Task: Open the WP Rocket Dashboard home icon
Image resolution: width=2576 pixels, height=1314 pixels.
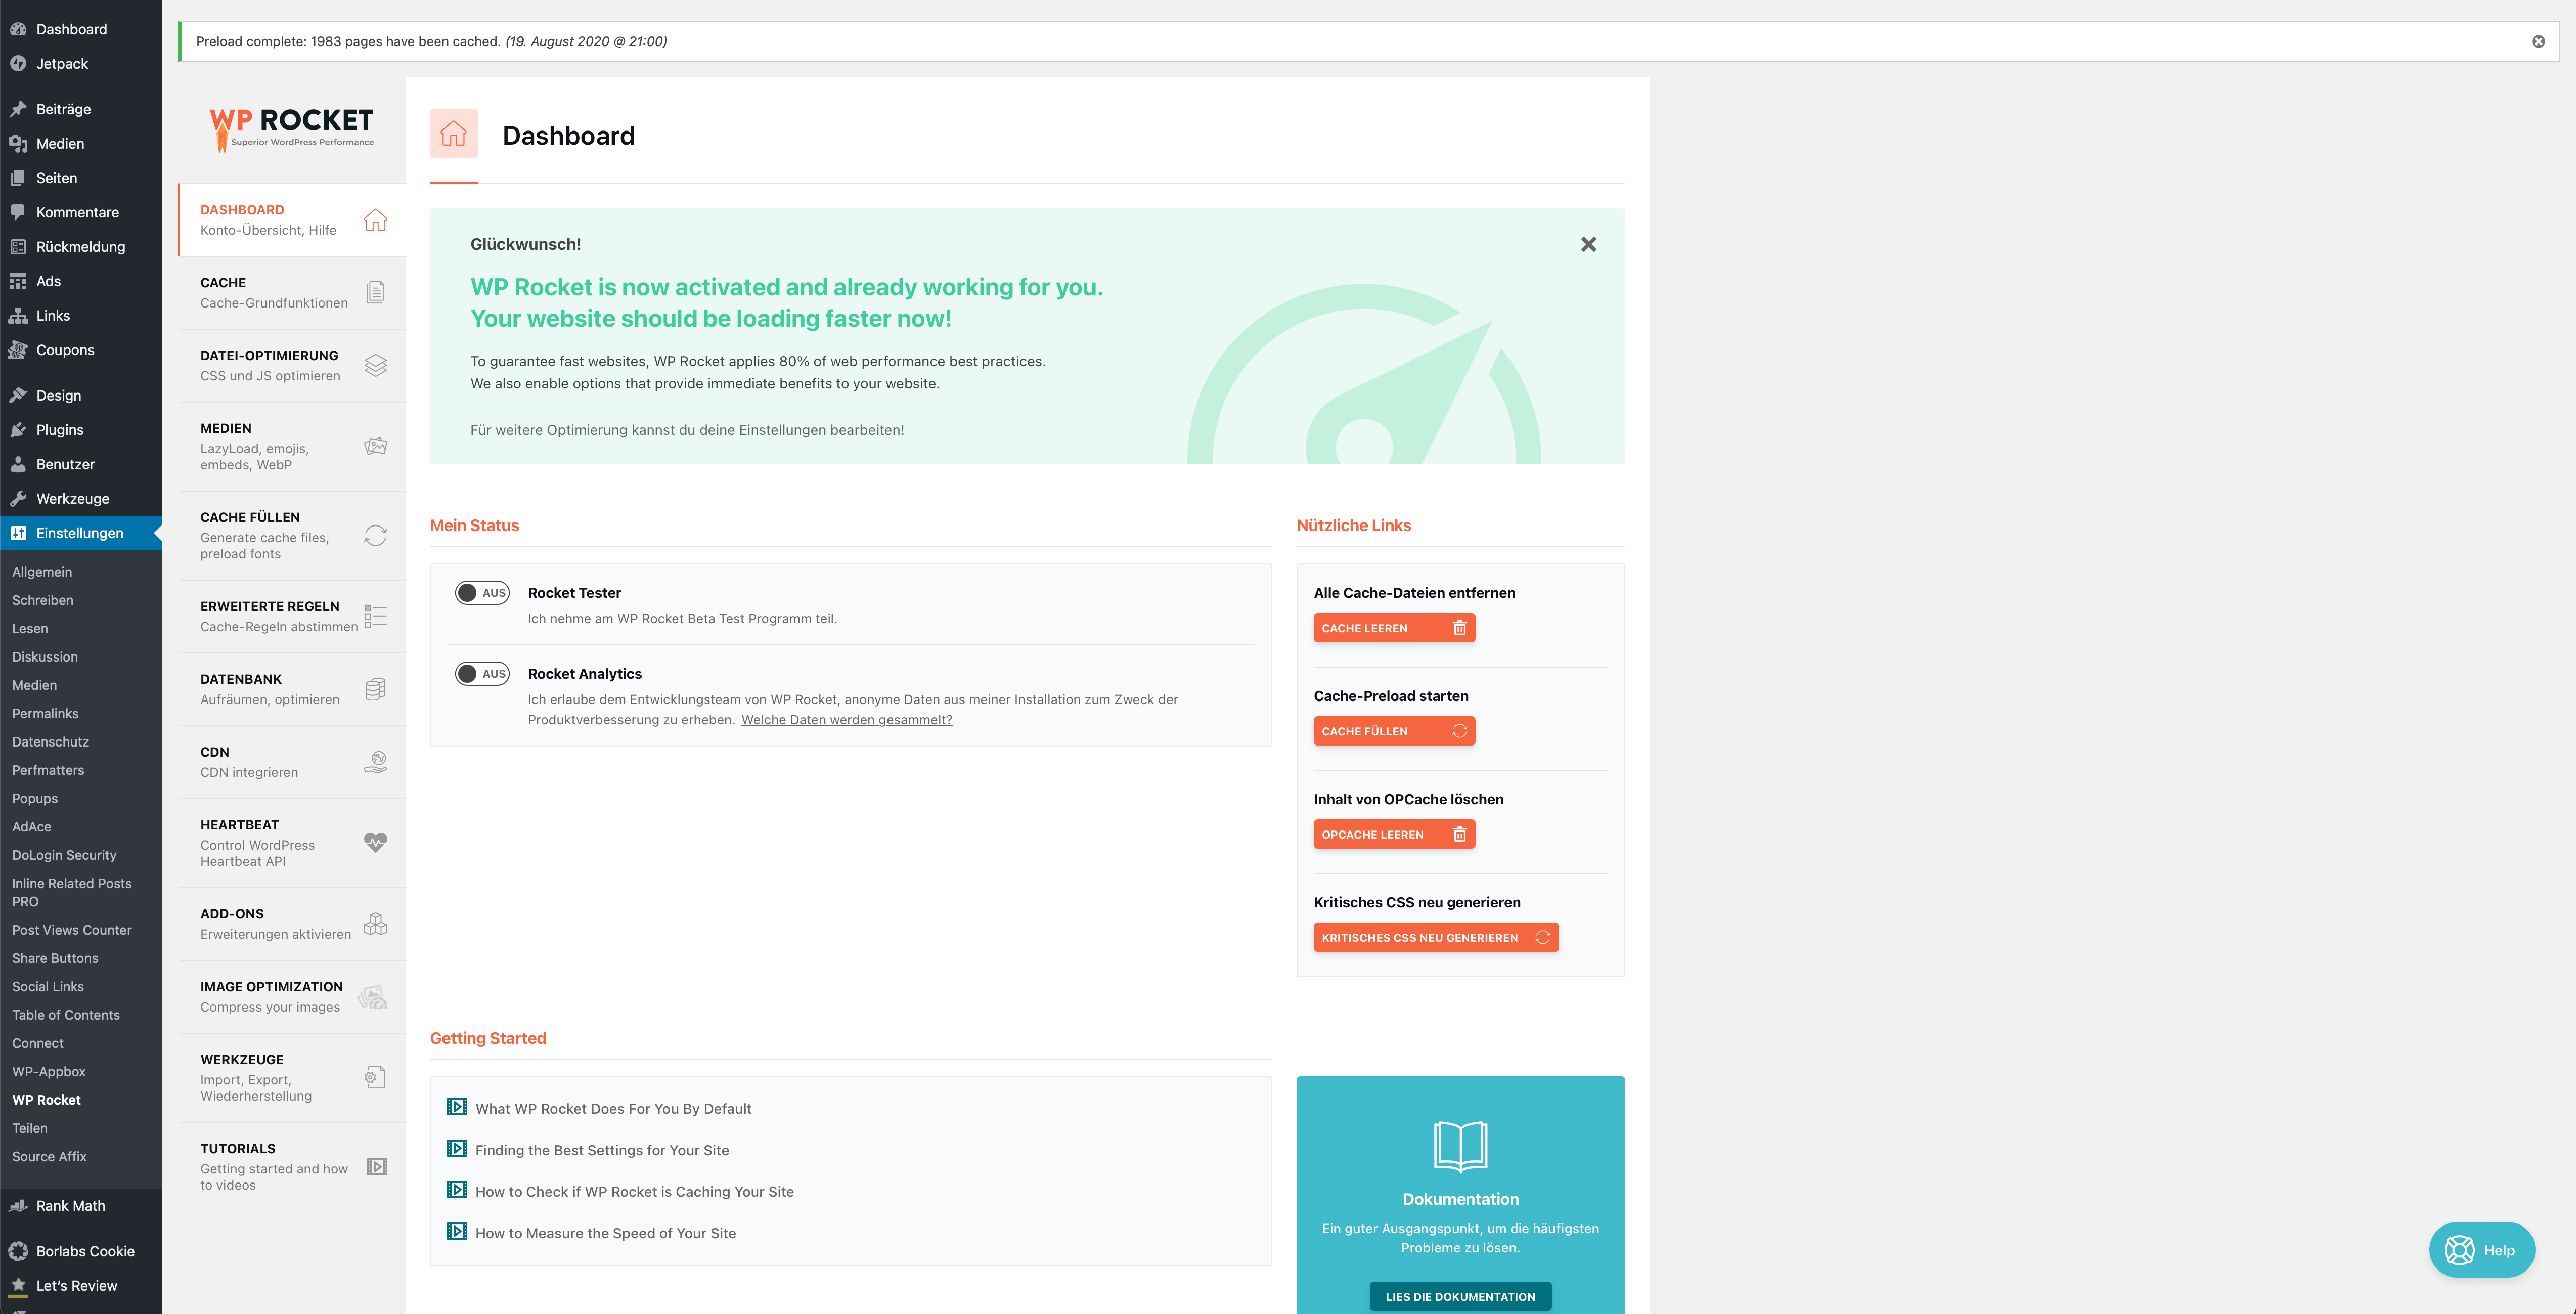Action: click(x=375, y=220)
